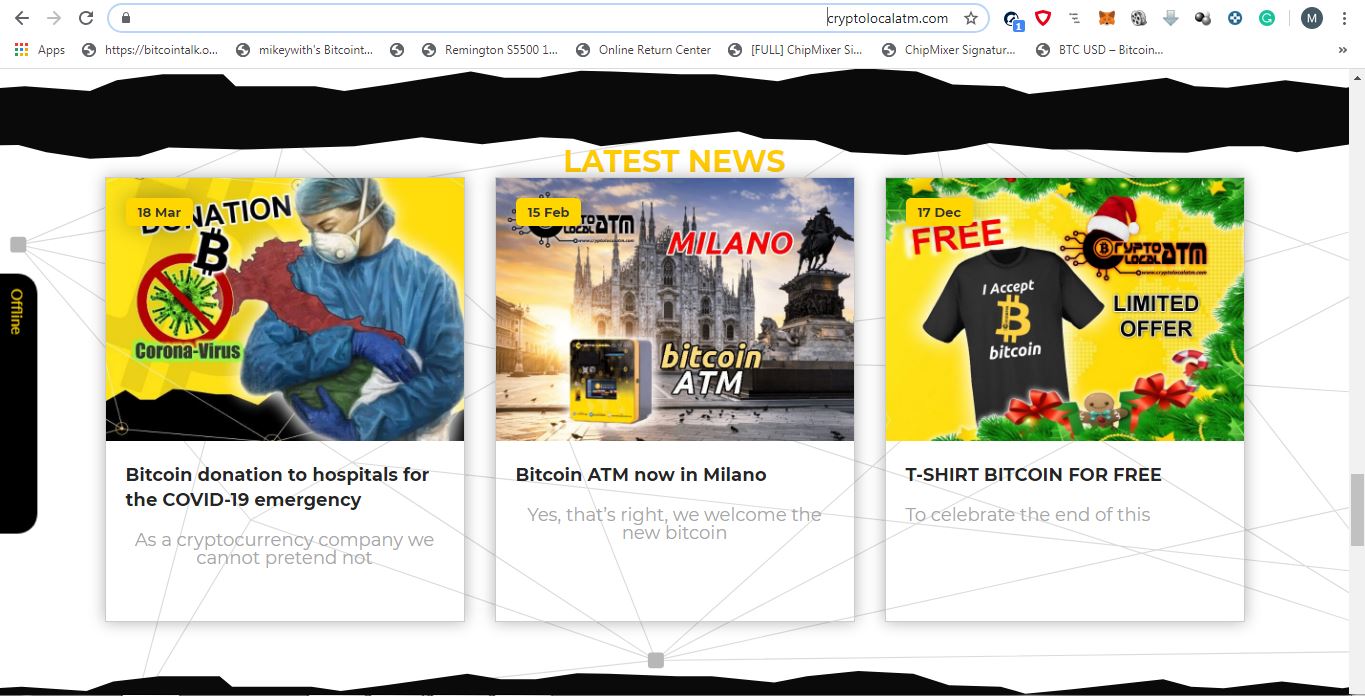Open the dark spheres extension icon
Viewport: 1365px width, 696px height.
click(1203, 18)
